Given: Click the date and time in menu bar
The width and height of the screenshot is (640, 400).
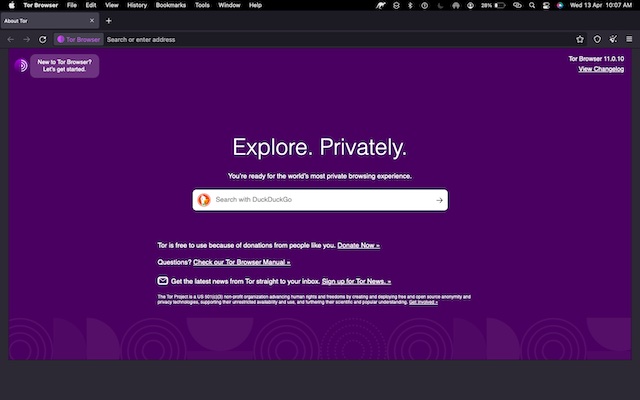Looking at the screenshot, I should (601, 5).
